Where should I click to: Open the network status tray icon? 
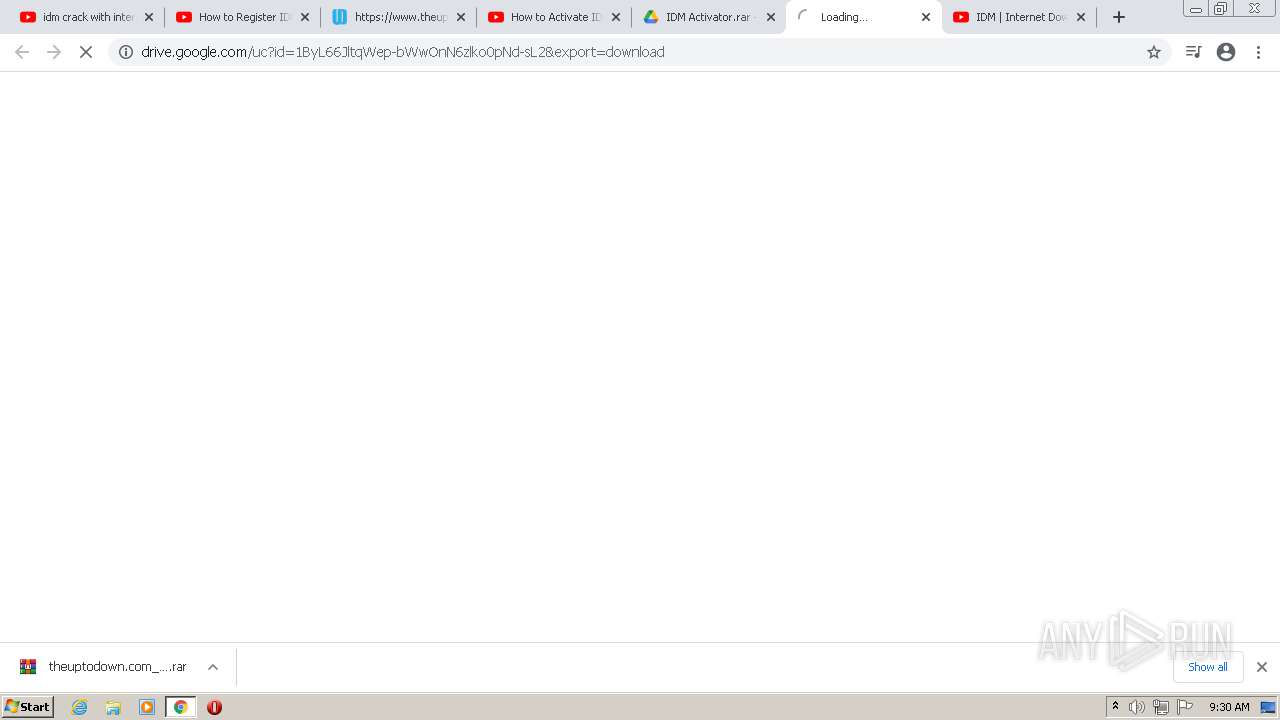(x=1161, y=707)
